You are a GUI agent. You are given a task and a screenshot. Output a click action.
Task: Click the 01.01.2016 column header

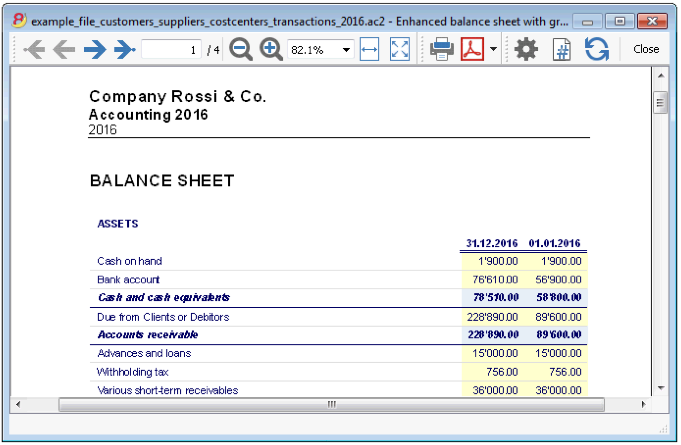[x=554, y=243]
